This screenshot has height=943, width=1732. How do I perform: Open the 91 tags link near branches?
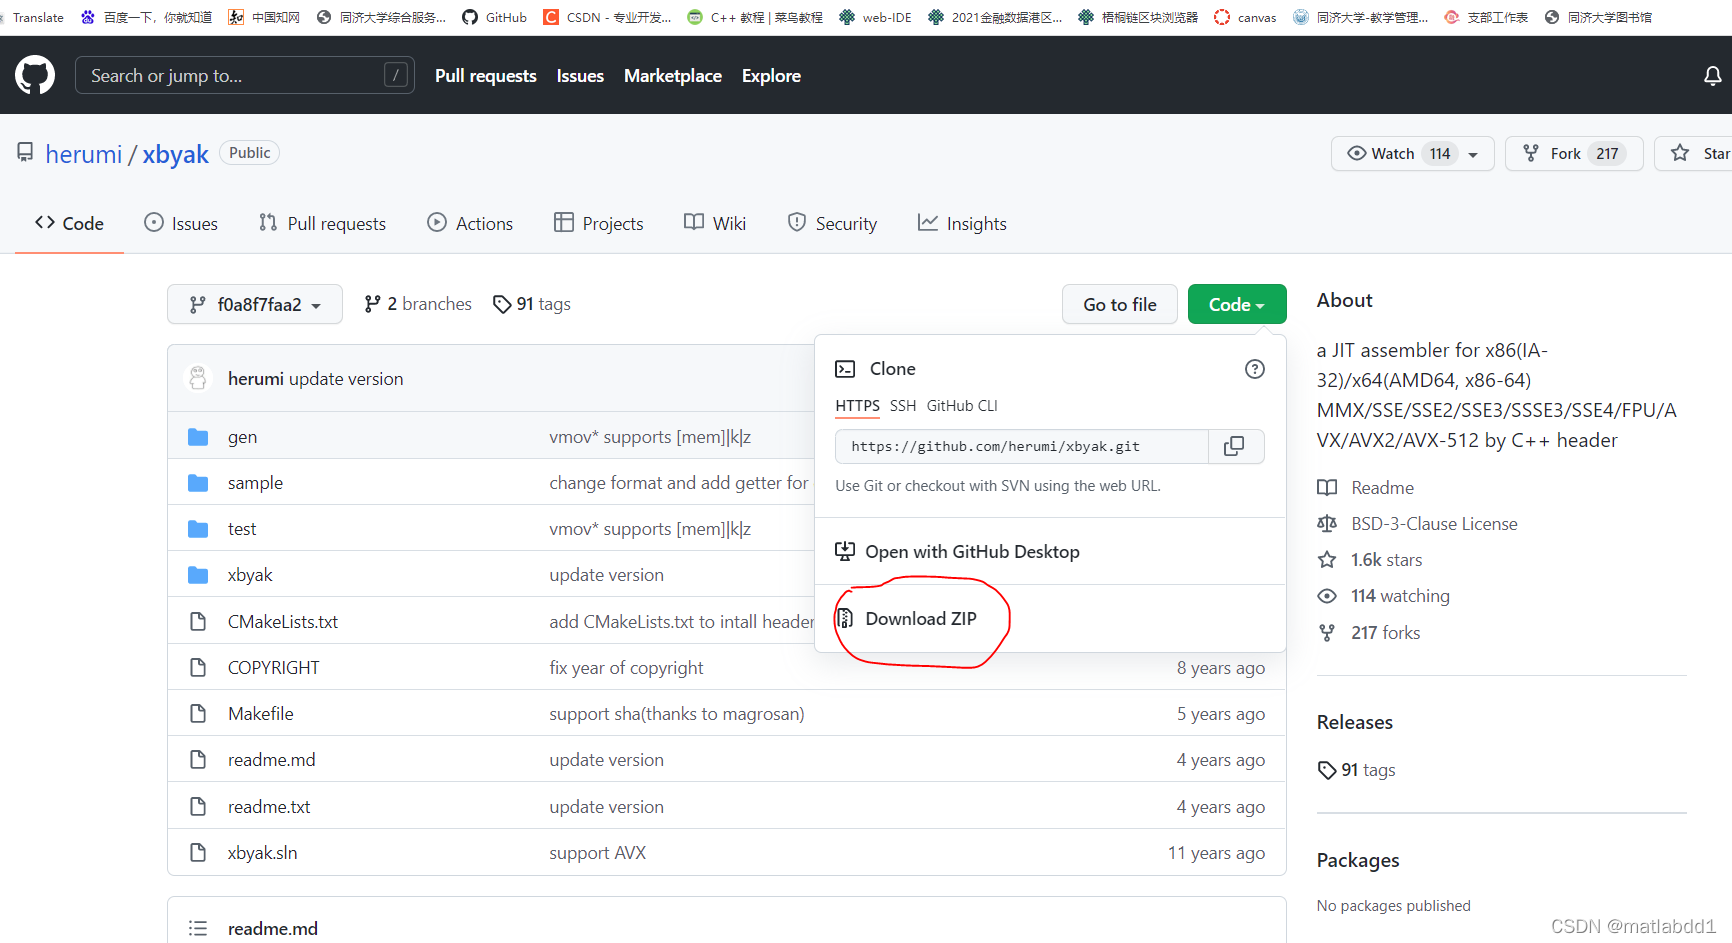(x=532, y=303)
